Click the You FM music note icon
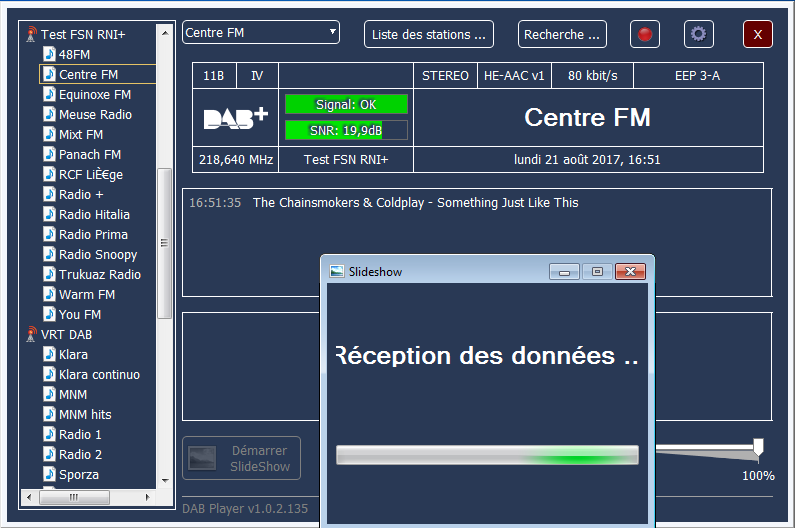This screenshot has width=795, height=528. tap(49, 314)
